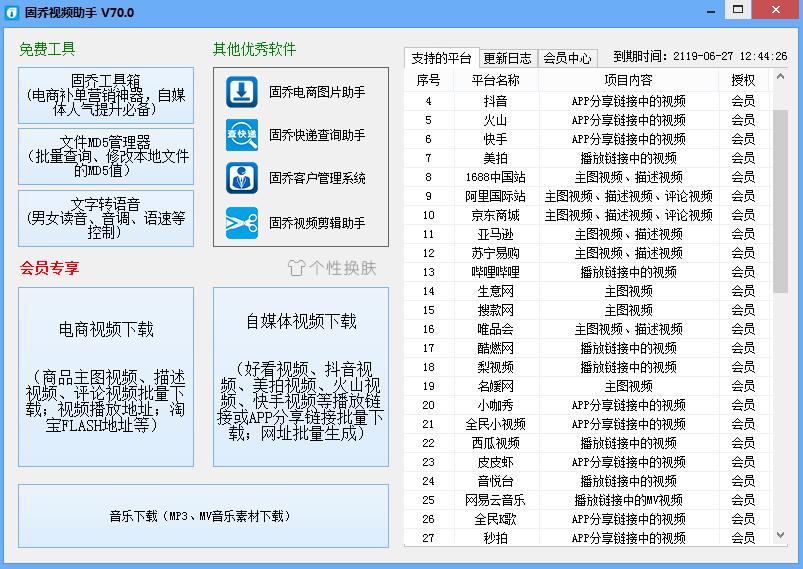
Task: Minimize the 固乔视频助手 window
Action: [711, 10]
